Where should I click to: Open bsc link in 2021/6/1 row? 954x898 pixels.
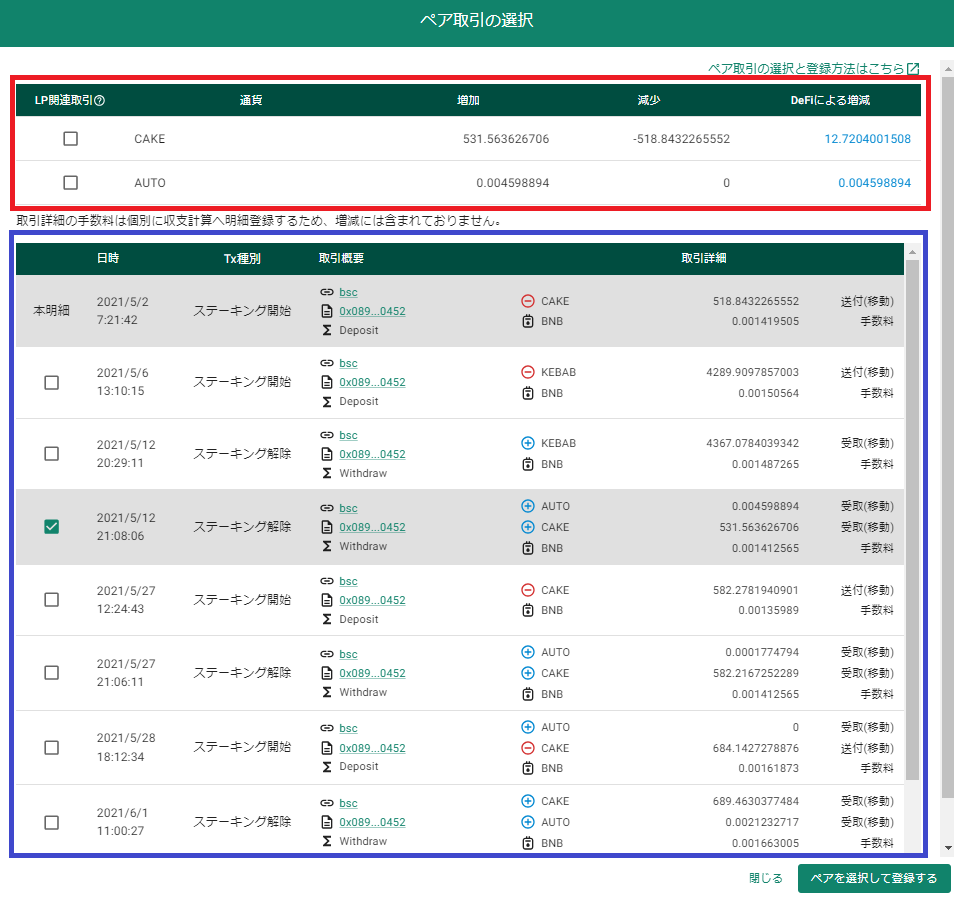(348, 804)
